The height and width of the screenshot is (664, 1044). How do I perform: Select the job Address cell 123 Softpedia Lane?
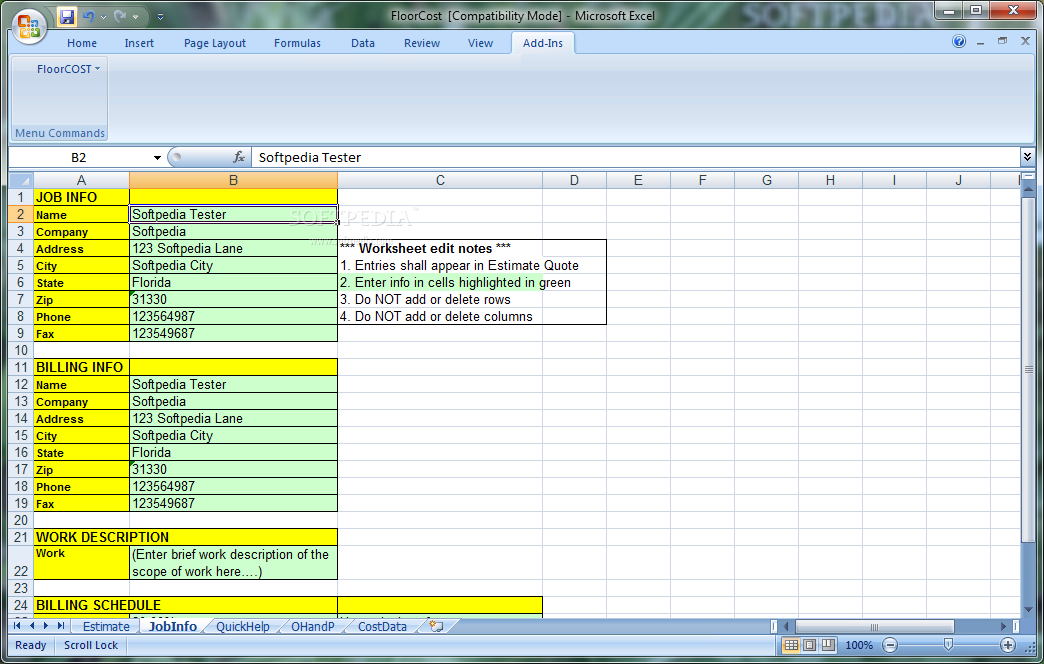pos(234,248)
